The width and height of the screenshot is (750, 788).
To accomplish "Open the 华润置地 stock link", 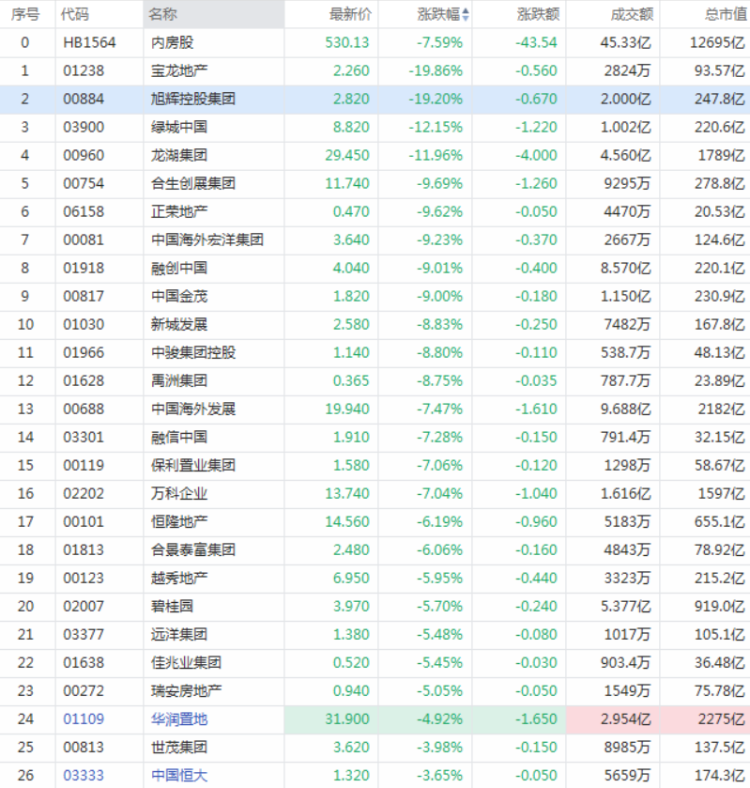I will click(x=179, y=719).
